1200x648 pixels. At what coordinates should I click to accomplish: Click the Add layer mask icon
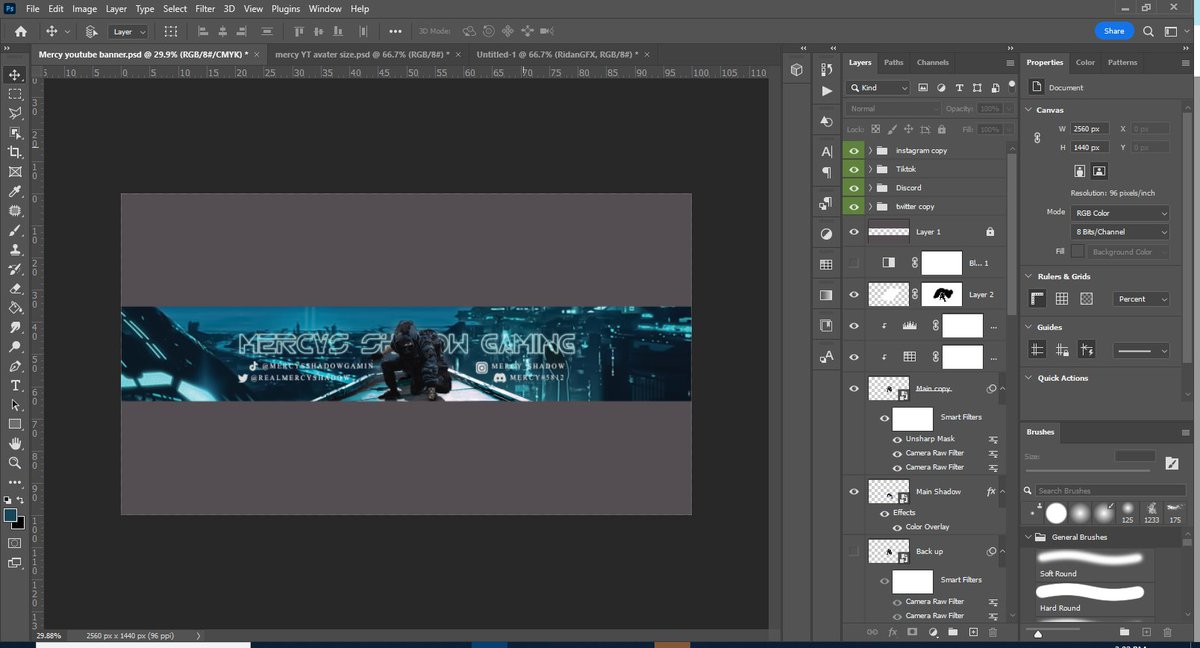pos(911,632)
